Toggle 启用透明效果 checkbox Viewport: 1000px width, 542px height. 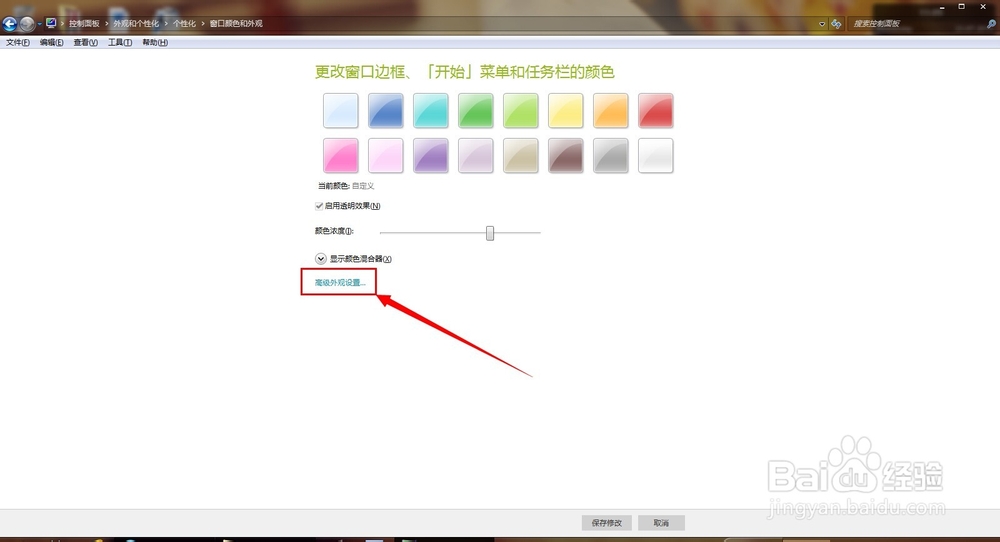click(319, 206)
